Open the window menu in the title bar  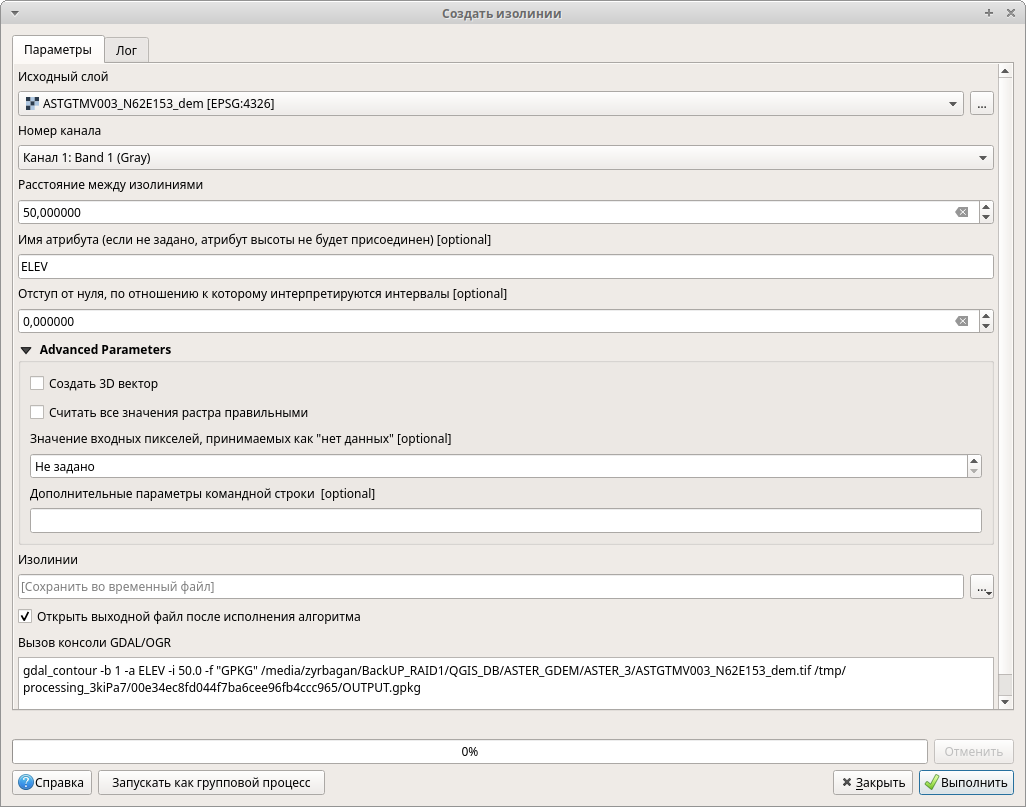(x=14, y=13)
